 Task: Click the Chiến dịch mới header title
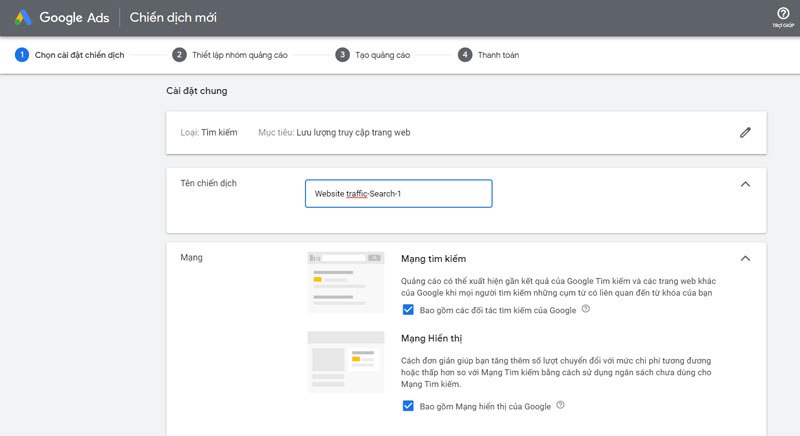pyautogui.click(x=172, y=18)
